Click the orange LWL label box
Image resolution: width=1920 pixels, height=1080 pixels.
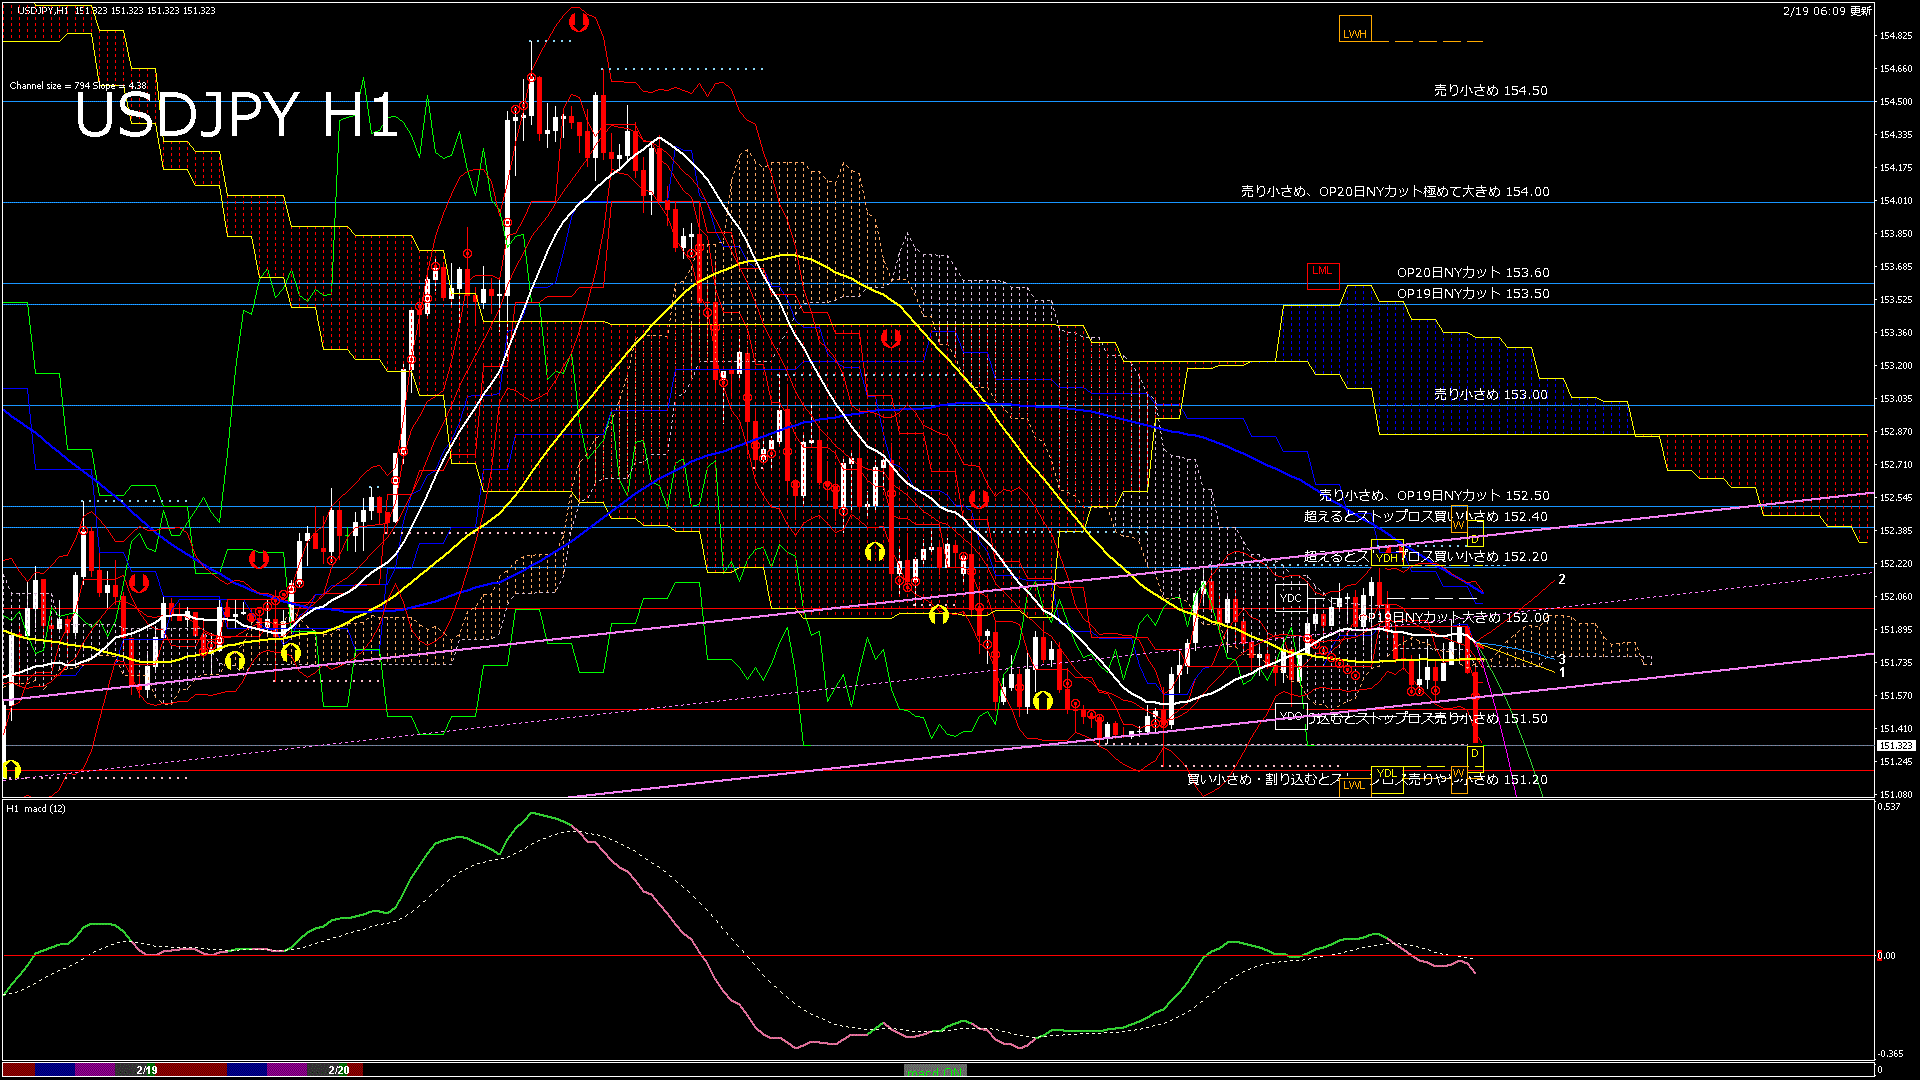point(1354,785)
